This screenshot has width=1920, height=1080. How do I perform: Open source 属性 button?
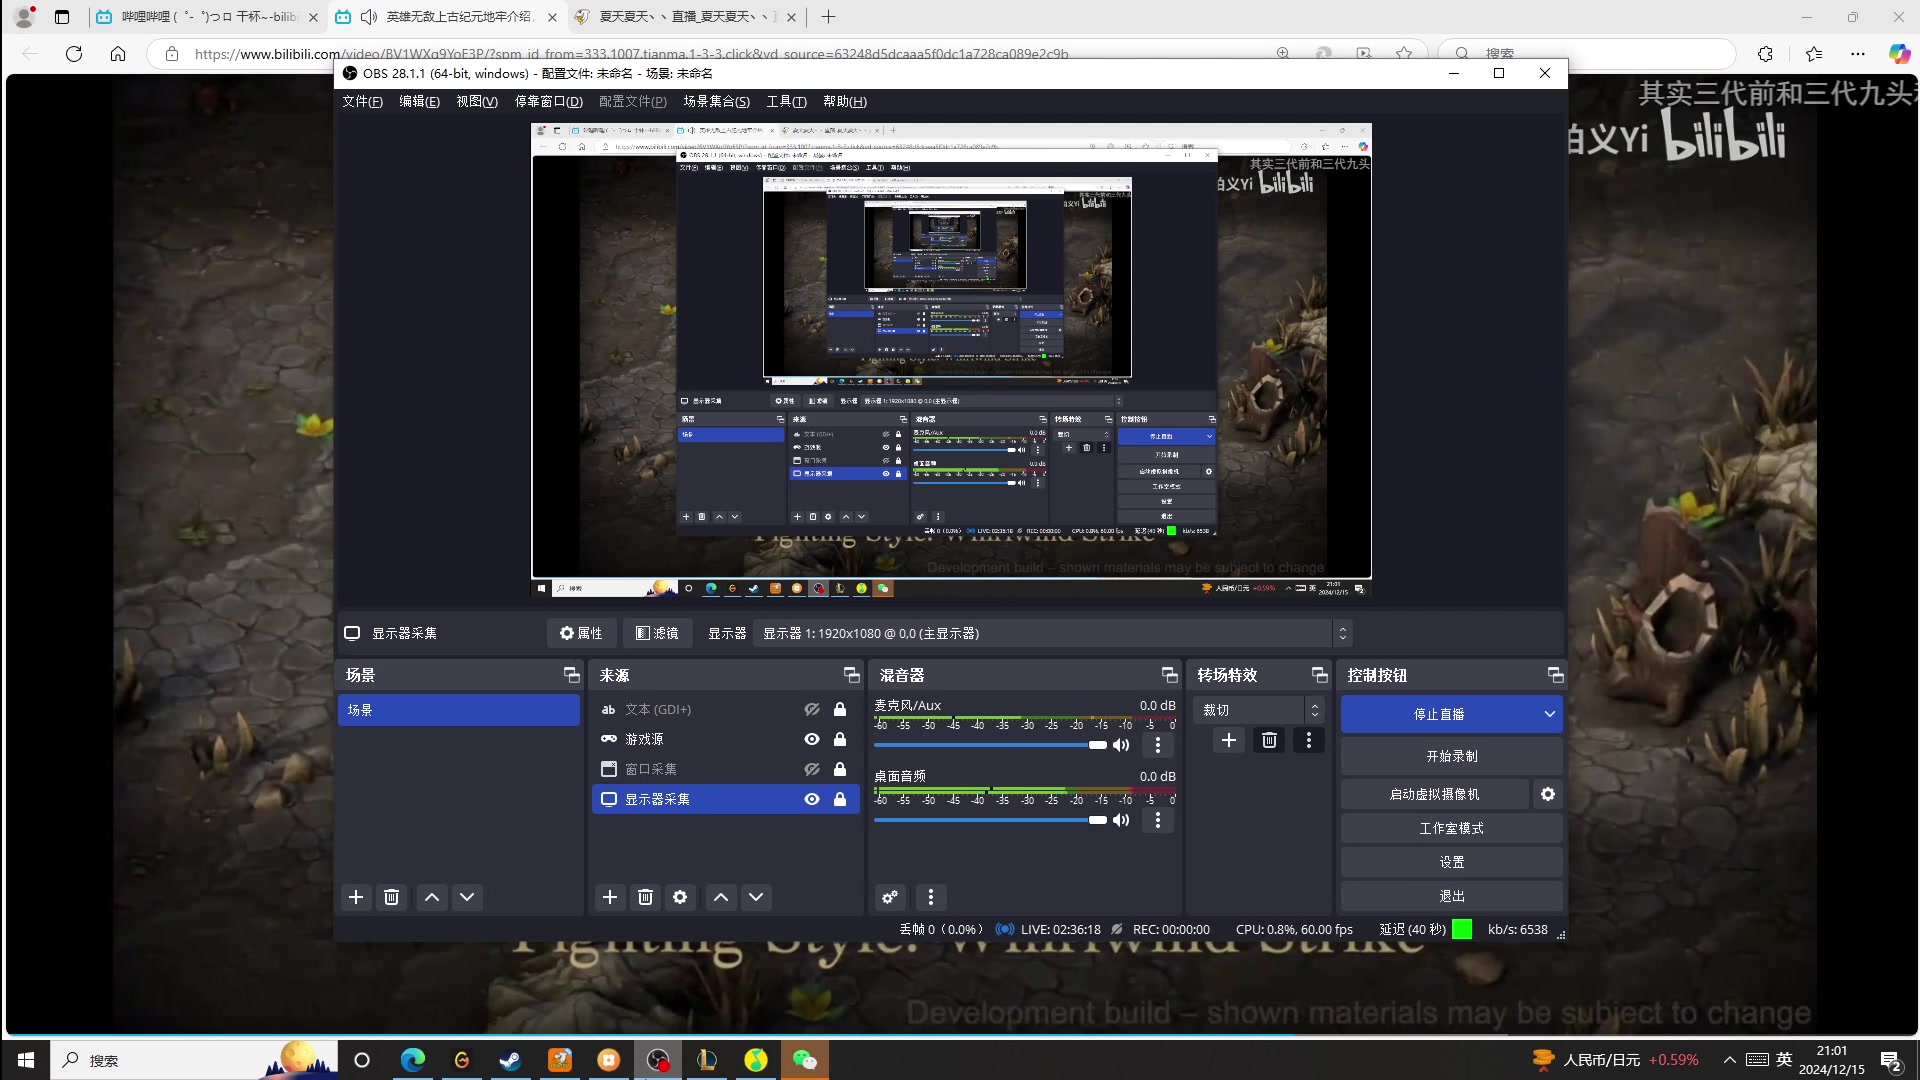(581, 633)
